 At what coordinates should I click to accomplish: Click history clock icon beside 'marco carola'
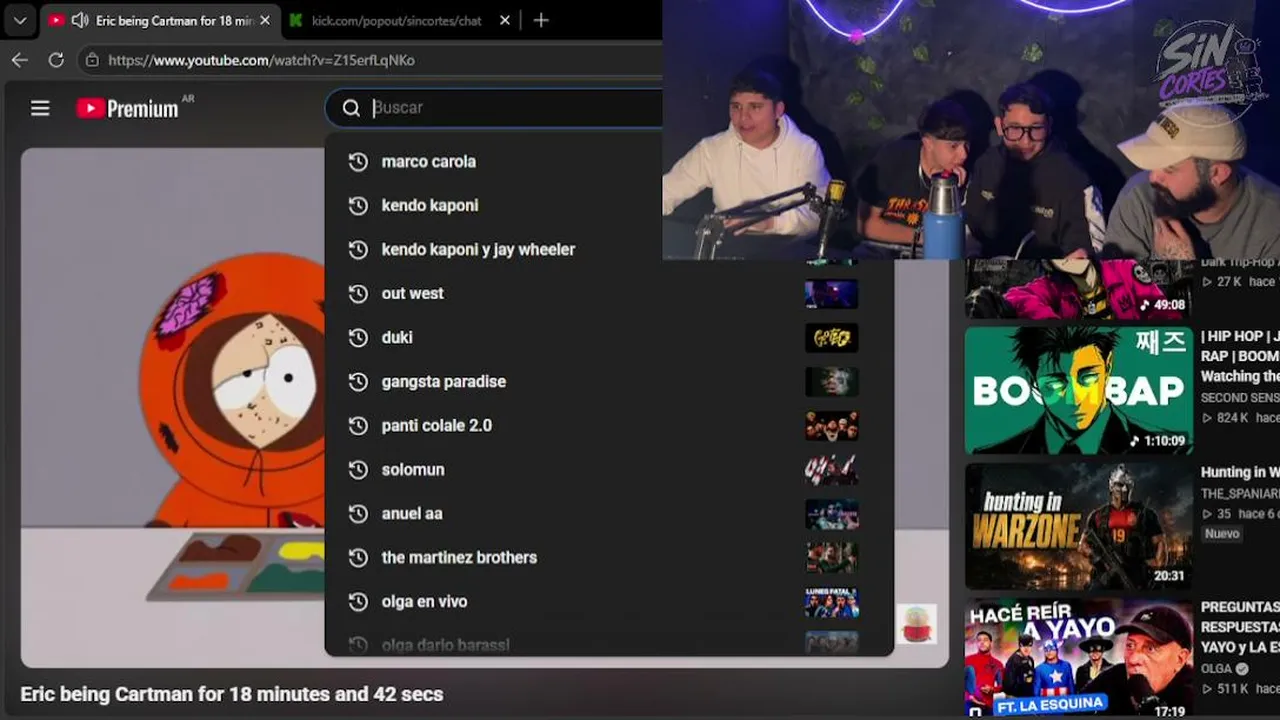click(358, 161)
